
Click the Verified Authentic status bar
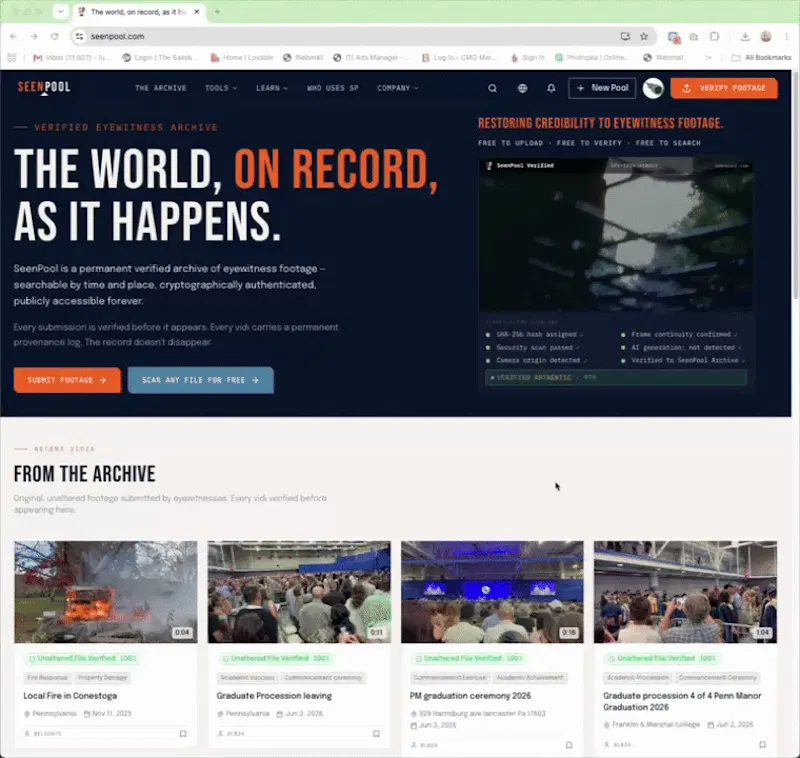[x=616, y=377]
